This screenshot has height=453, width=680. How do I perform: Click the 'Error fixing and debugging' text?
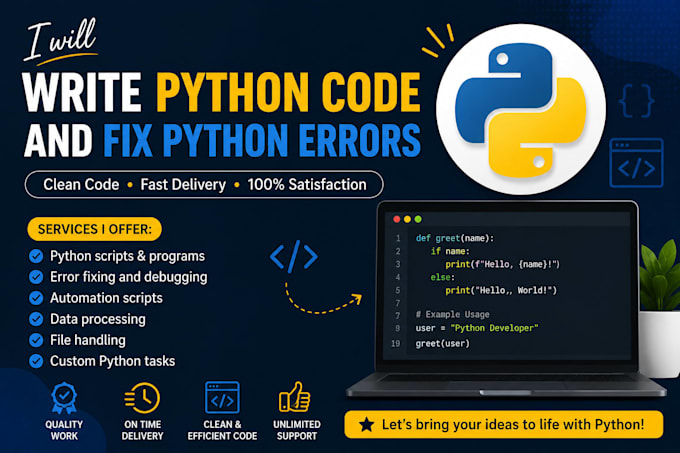(129, 277)
